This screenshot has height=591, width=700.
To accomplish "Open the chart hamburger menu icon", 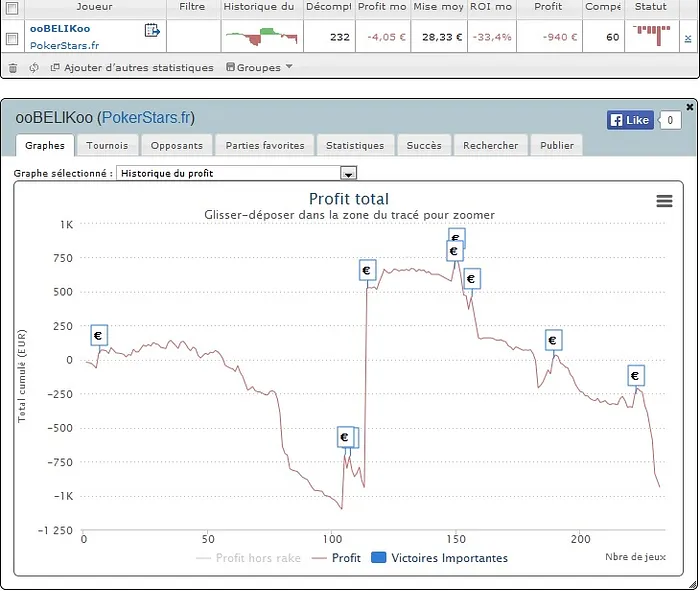I will coord(664,200).
